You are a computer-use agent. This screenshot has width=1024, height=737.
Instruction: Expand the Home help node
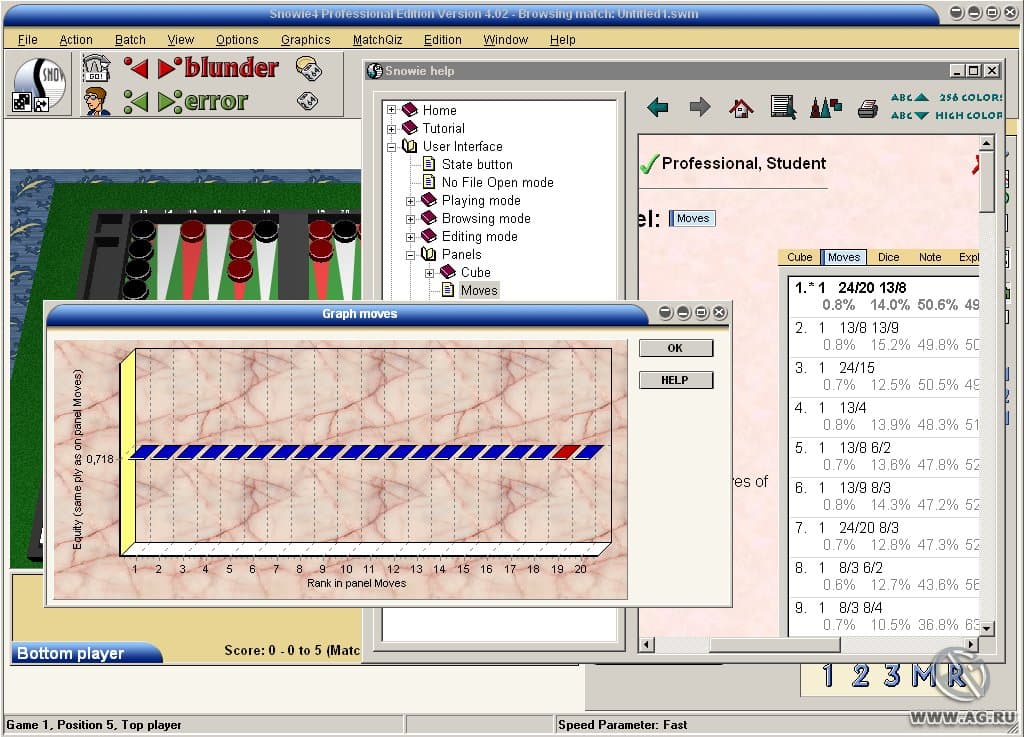391,110
